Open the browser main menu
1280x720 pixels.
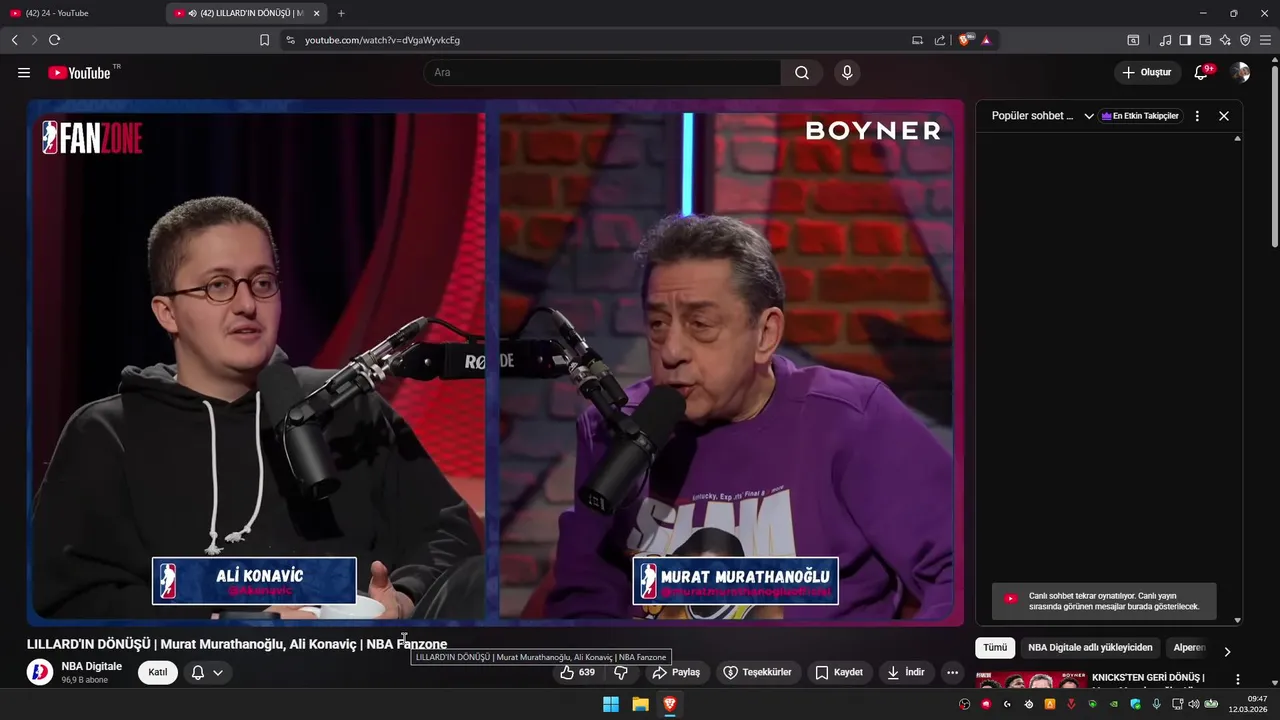(x=1265, y=40)
